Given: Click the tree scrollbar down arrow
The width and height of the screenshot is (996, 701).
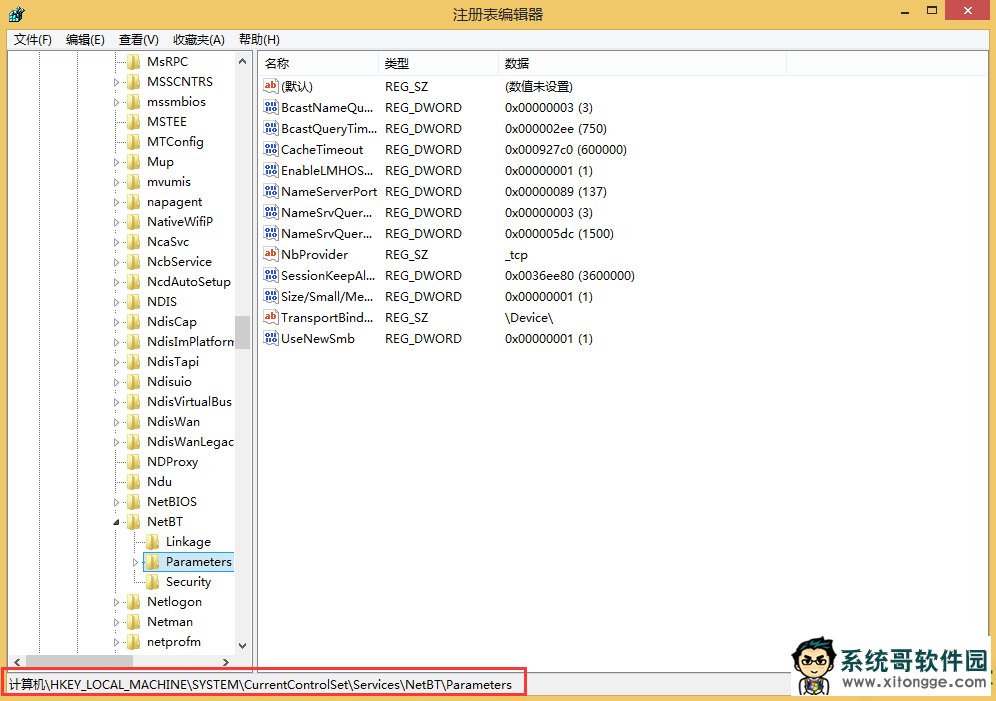Looking at the screenshot, I should coord(242,646).
